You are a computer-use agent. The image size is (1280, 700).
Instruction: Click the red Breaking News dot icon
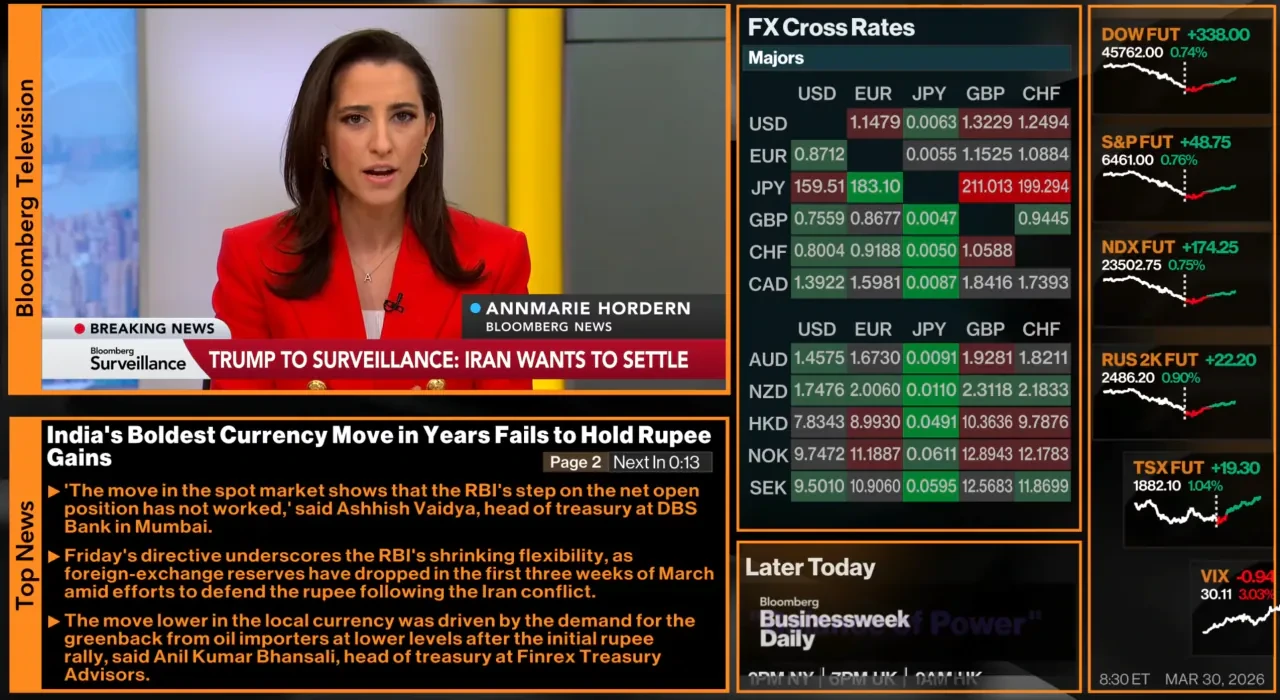[79, 329]
